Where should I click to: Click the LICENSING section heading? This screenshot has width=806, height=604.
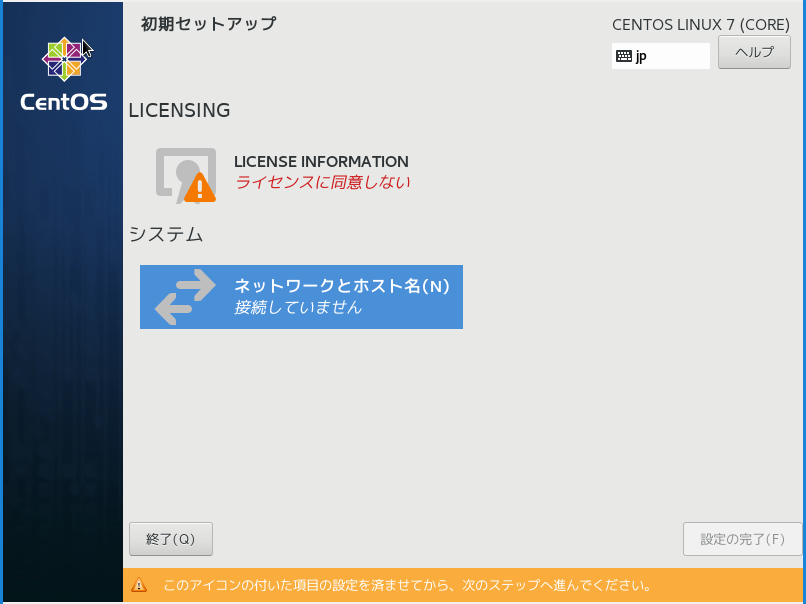click(180, 110)
